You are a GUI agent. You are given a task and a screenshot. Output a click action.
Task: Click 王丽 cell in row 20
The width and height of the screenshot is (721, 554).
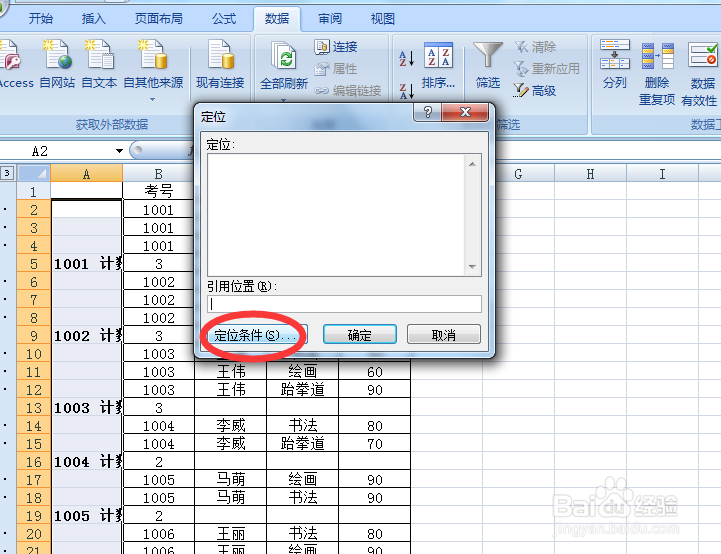click(231, 534)
